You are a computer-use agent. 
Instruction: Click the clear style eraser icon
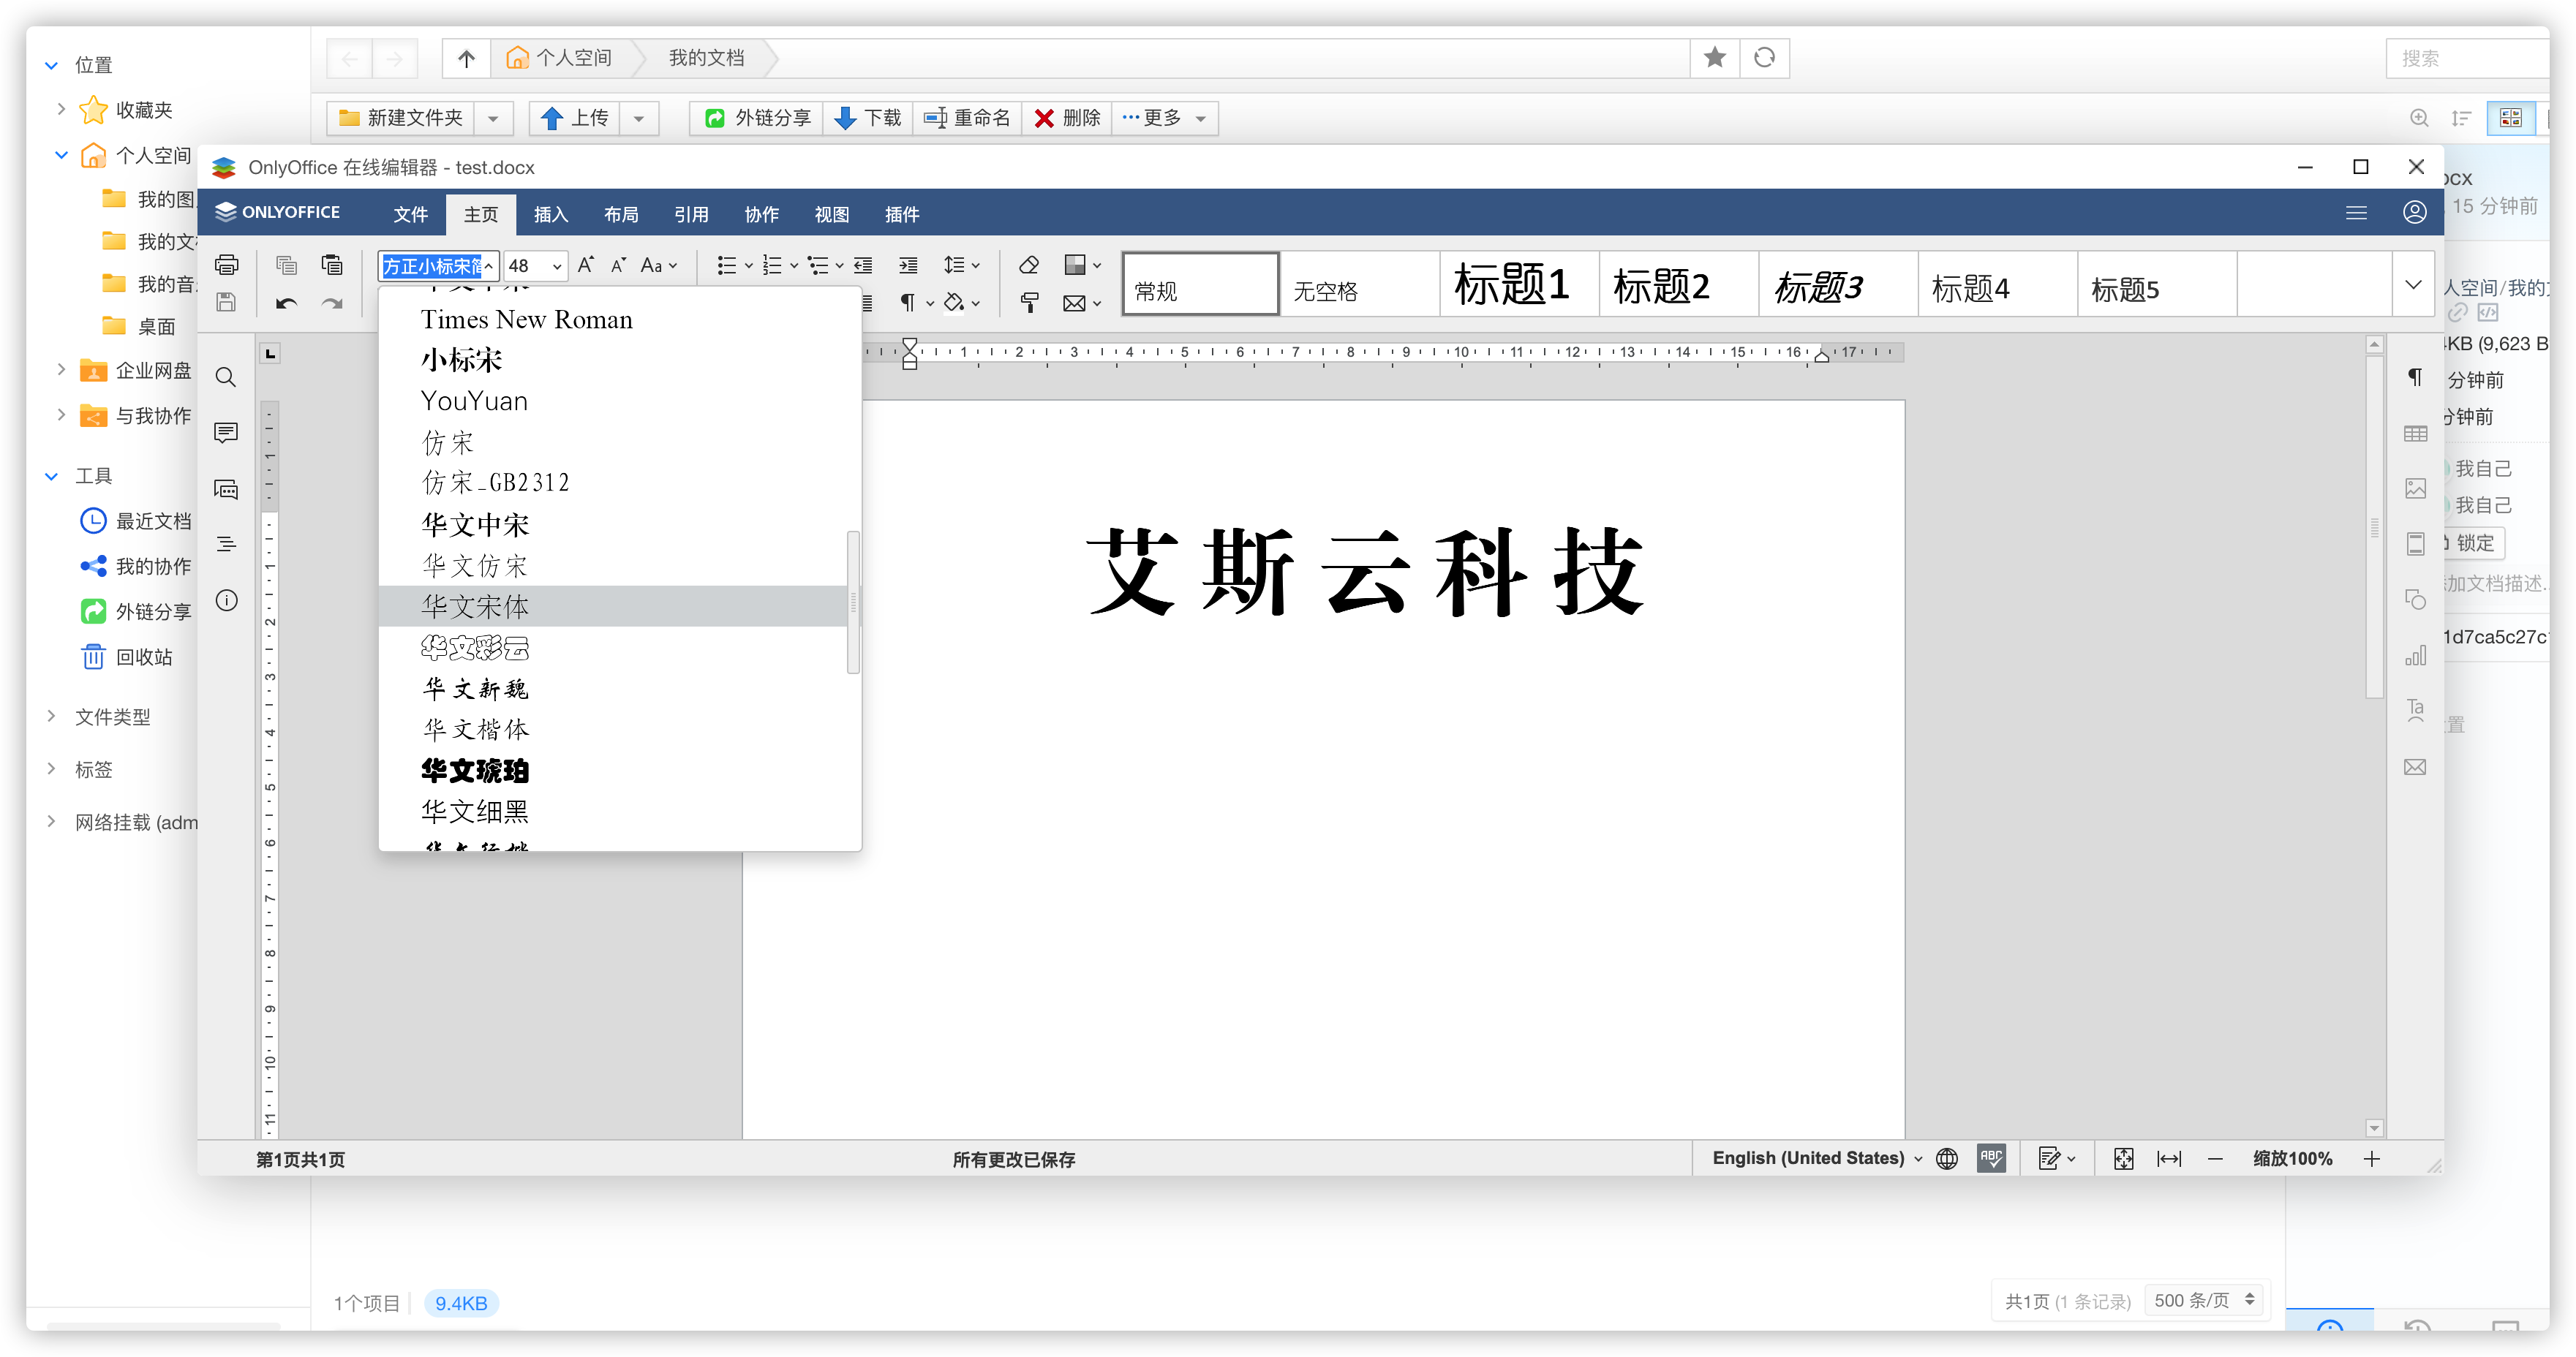[x=1029, y=265]
